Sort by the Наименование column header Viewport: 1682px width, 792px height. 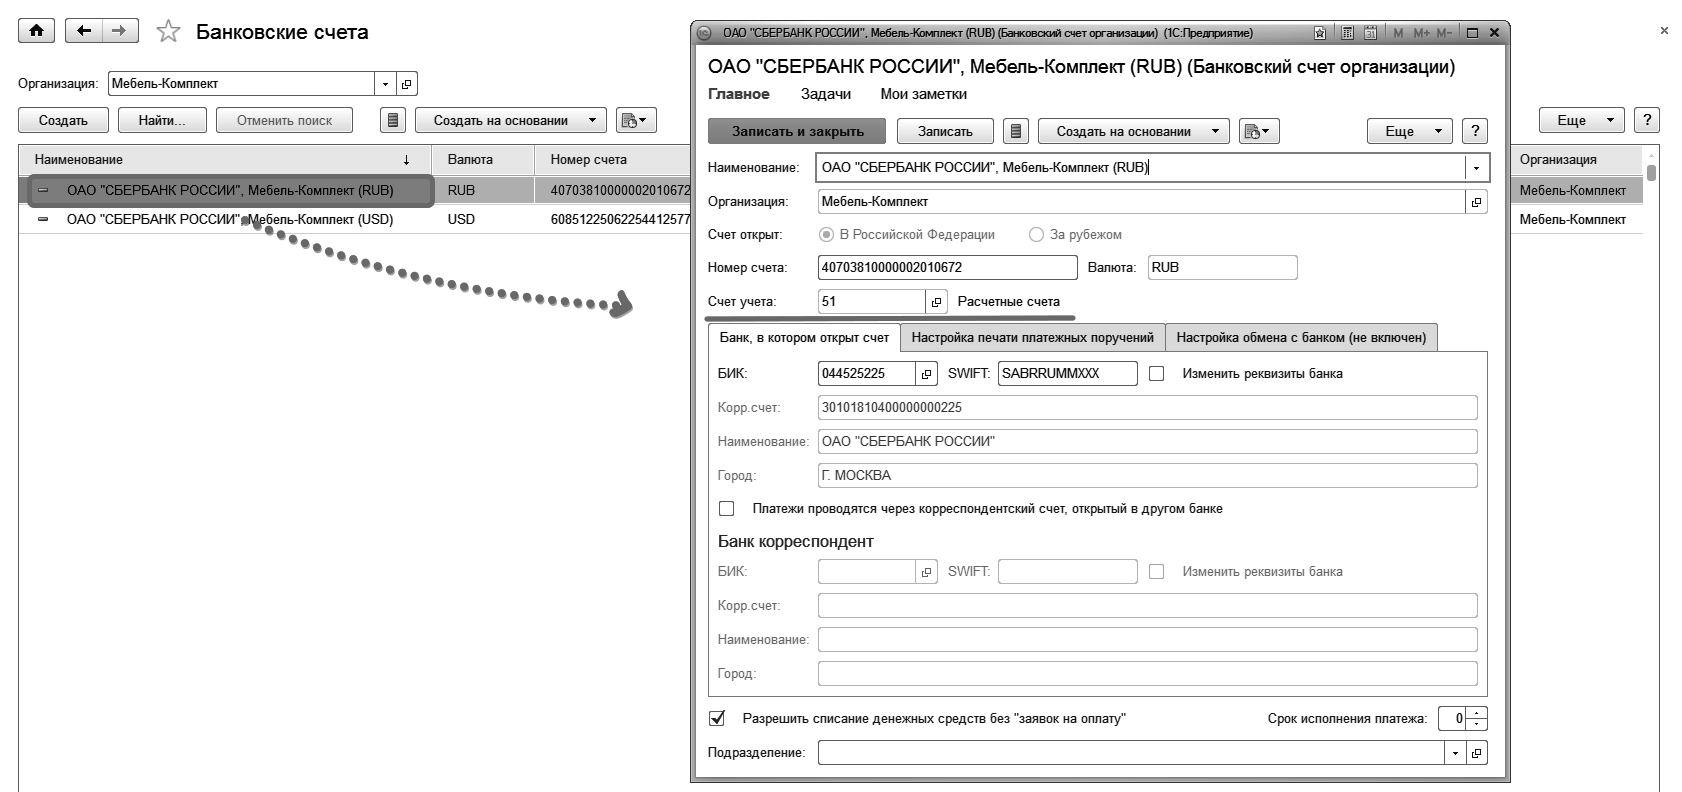(x=225, y=160)
